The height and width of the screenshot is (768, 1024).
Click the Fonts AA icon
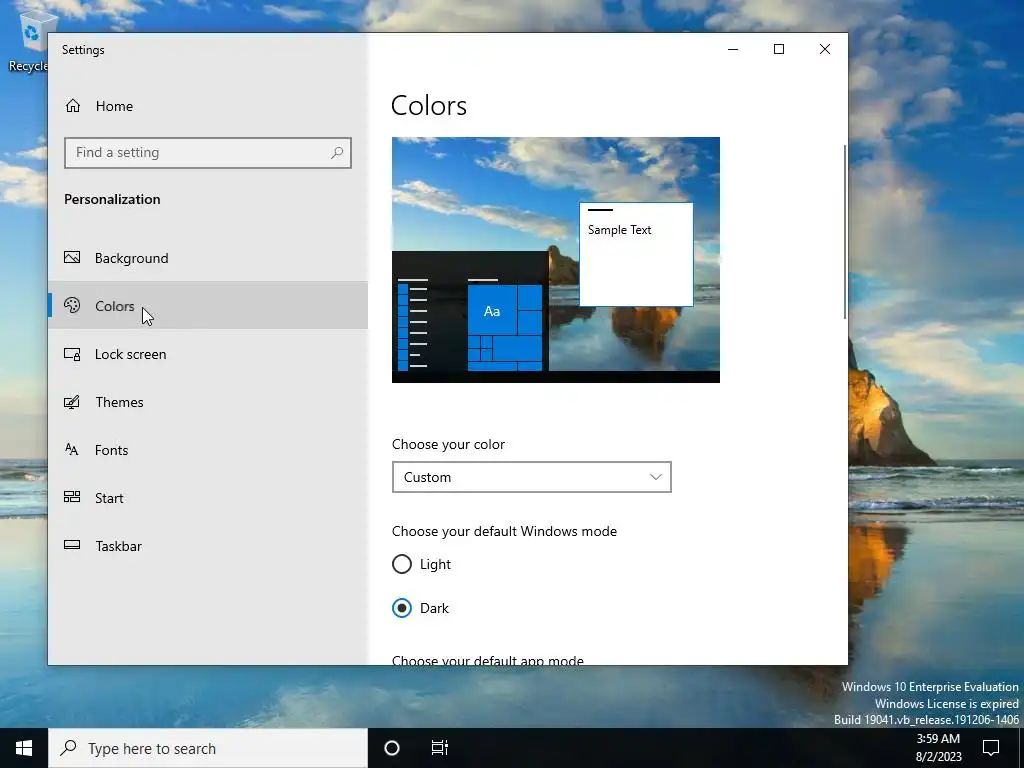pyautogui.click(x=72, y=449)
